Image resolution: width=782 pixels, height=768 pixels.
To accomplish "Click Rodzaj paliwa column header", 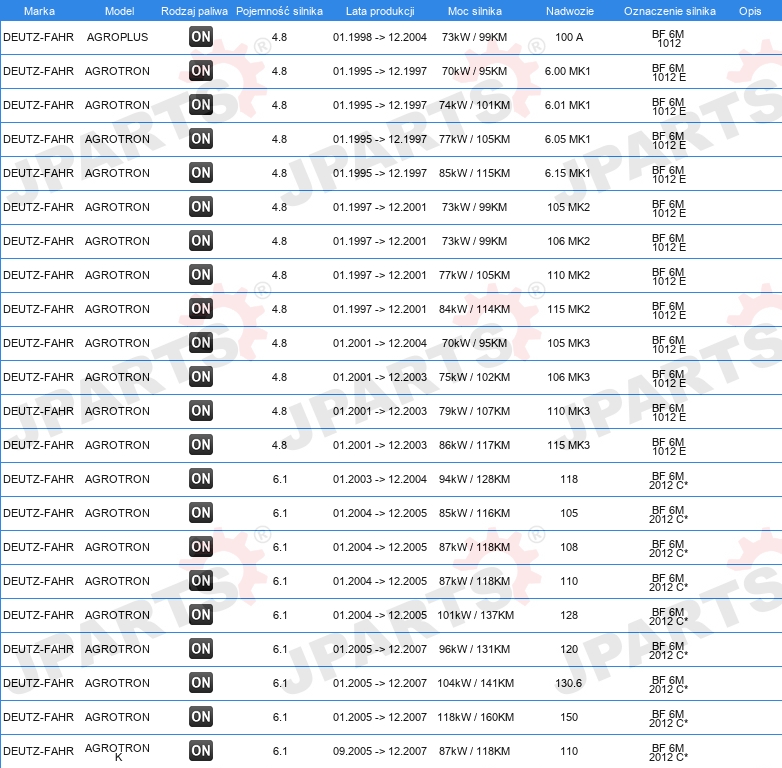I will (x=194, y=11).
